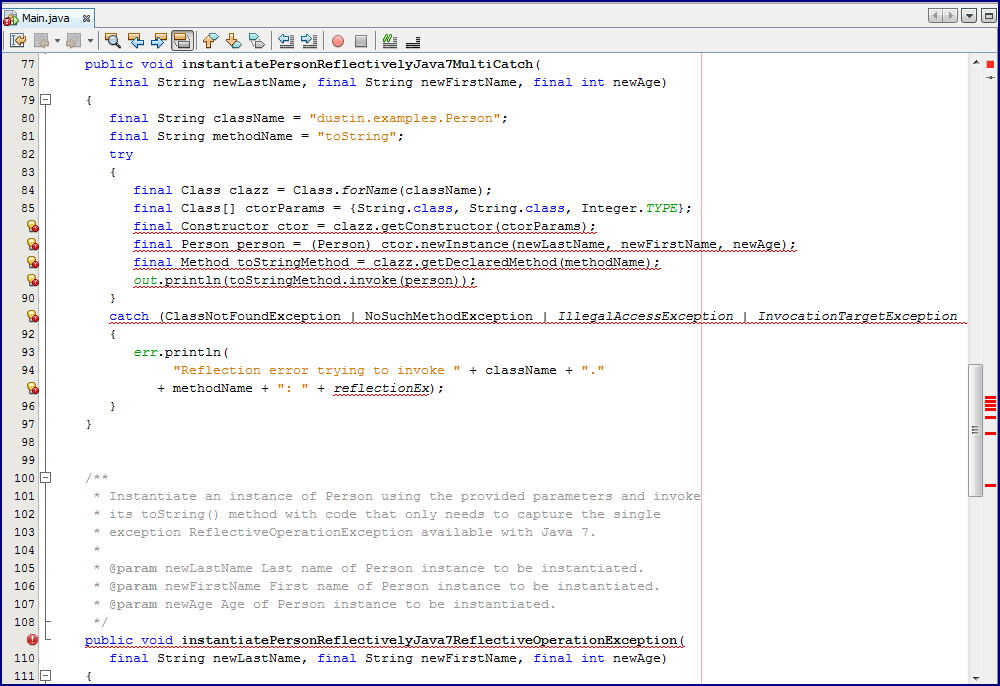Open the Back button history dropdown
The height and width of the screenshot is (686, 1000).
point(56,41)
